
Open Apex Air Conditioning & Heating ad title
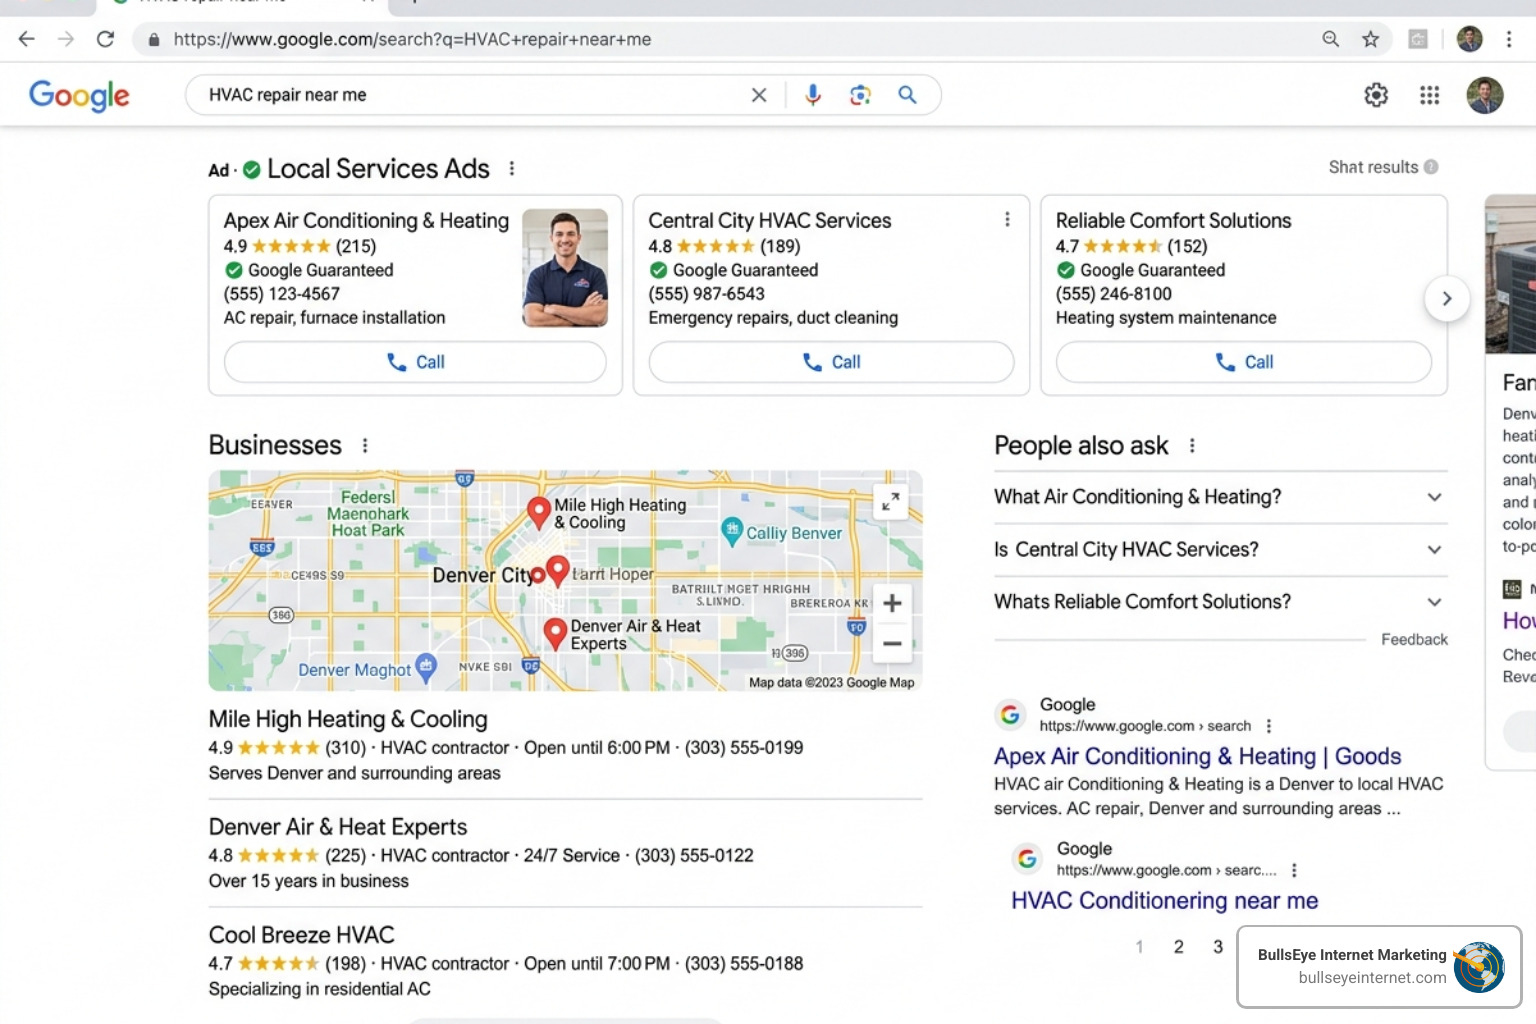point(366,220)
